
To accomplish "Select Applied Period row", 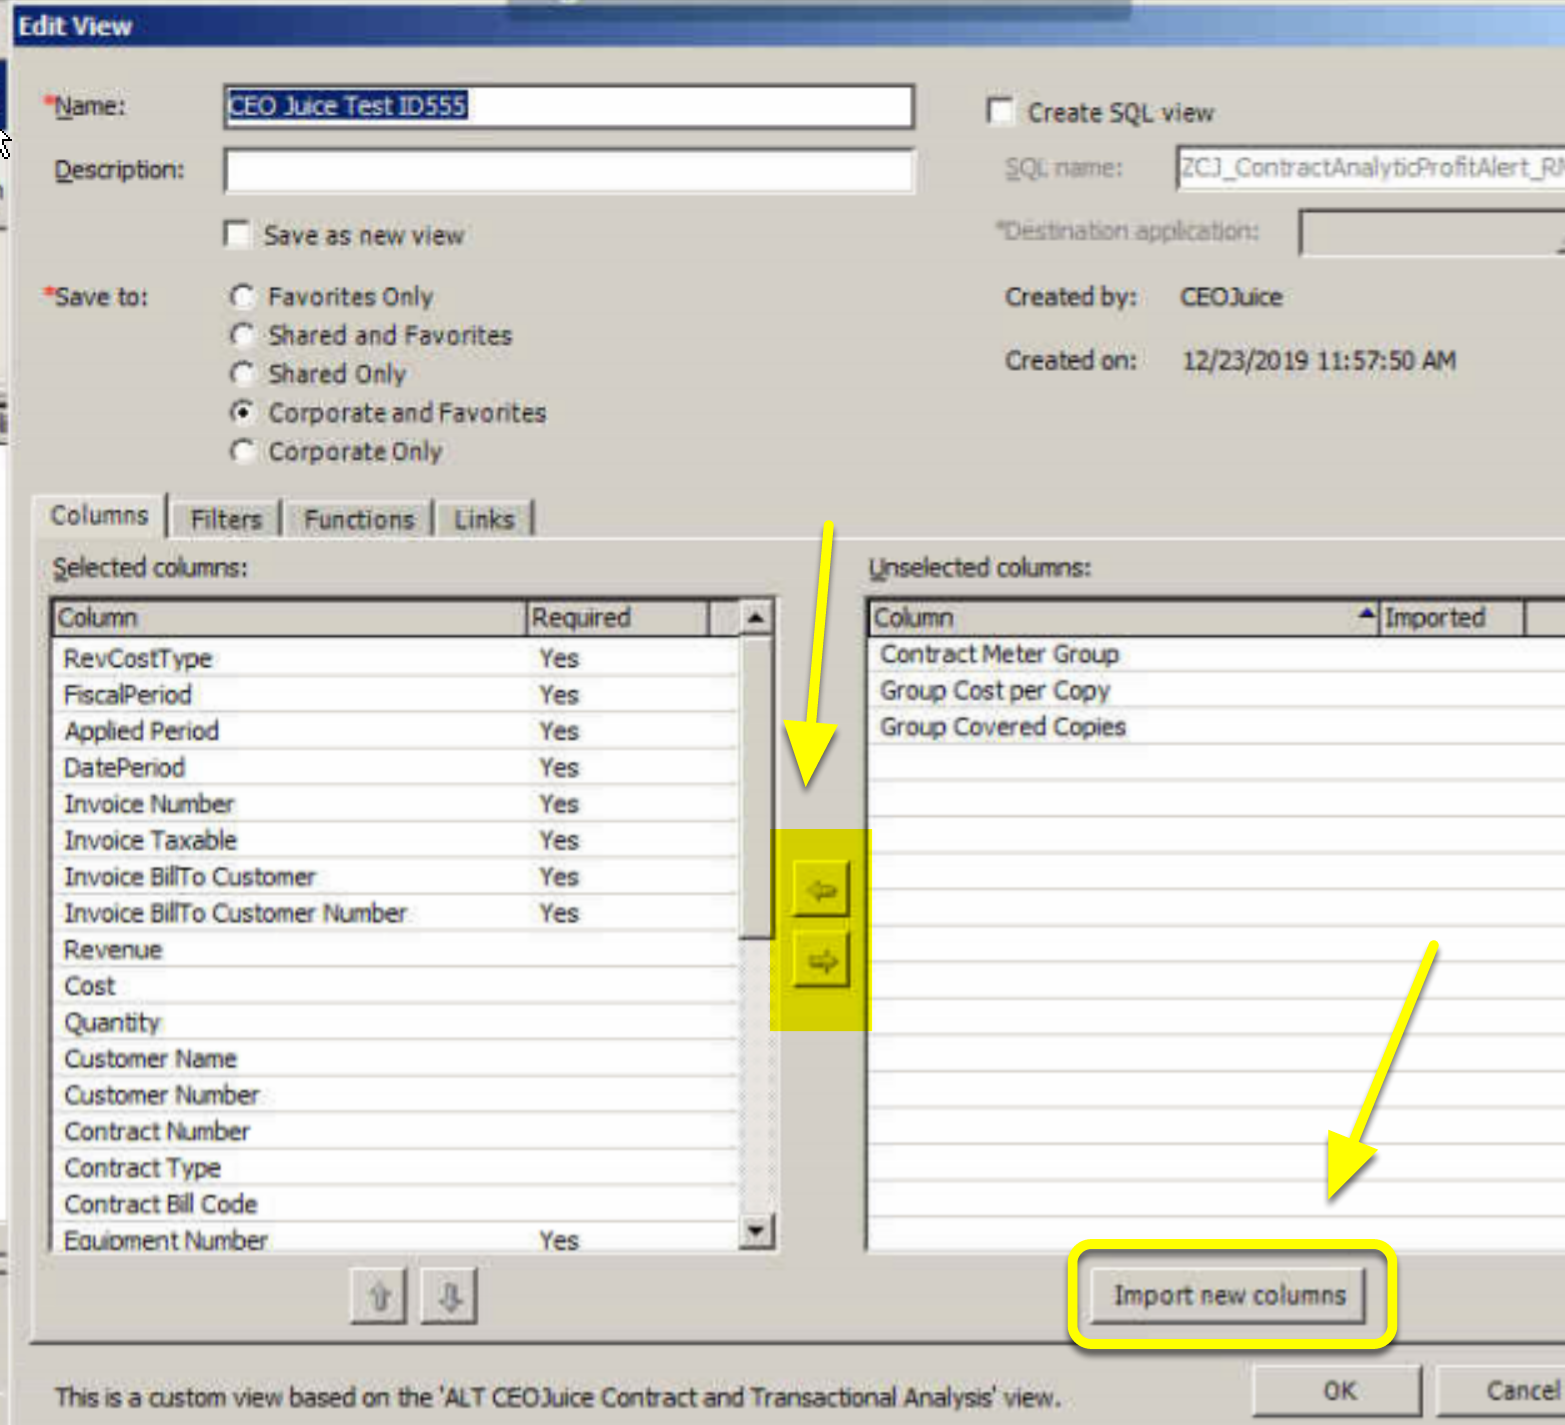I will (396, 731).
